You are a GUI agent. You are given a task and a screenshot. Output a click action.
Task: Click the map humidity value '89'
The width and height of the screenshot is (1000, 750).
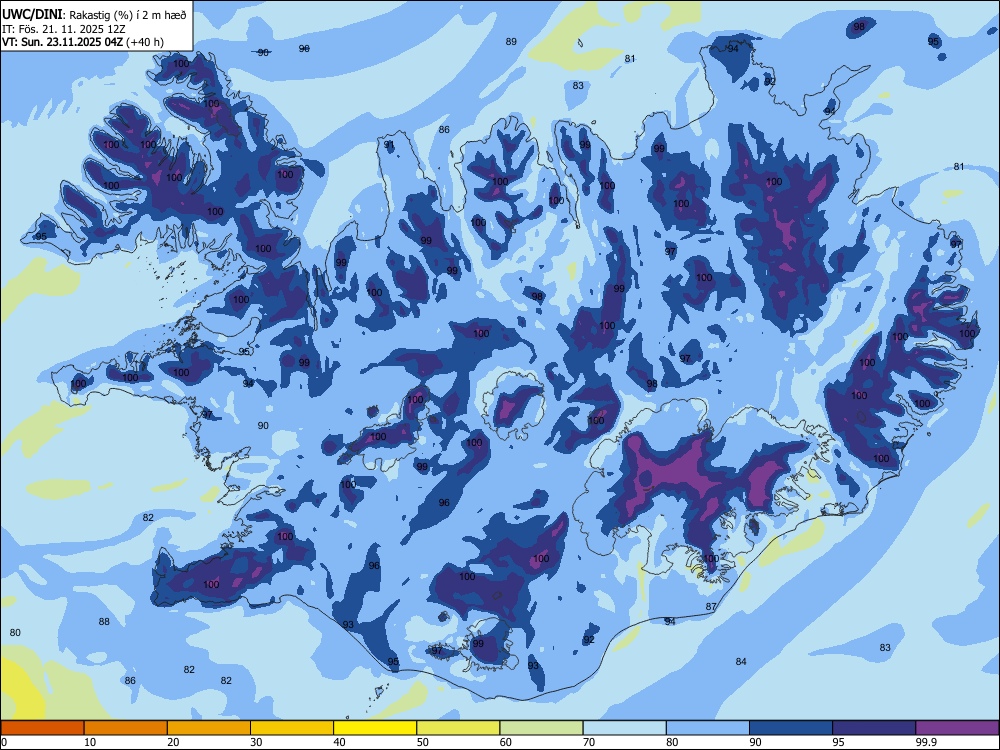click(511, 41)
